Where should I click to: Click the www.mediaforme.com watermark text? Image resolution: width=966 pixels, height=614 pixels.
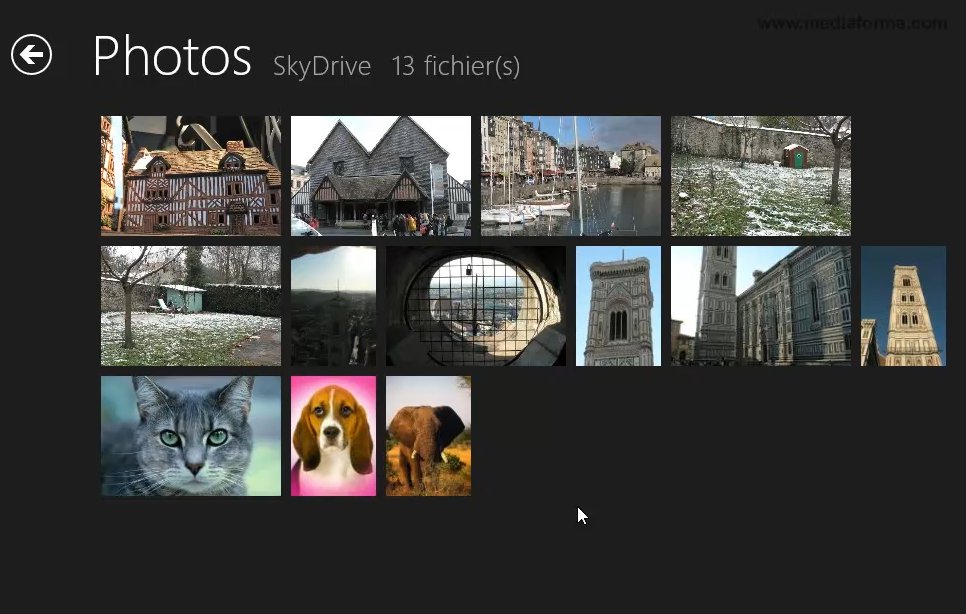tap(852, 23)
